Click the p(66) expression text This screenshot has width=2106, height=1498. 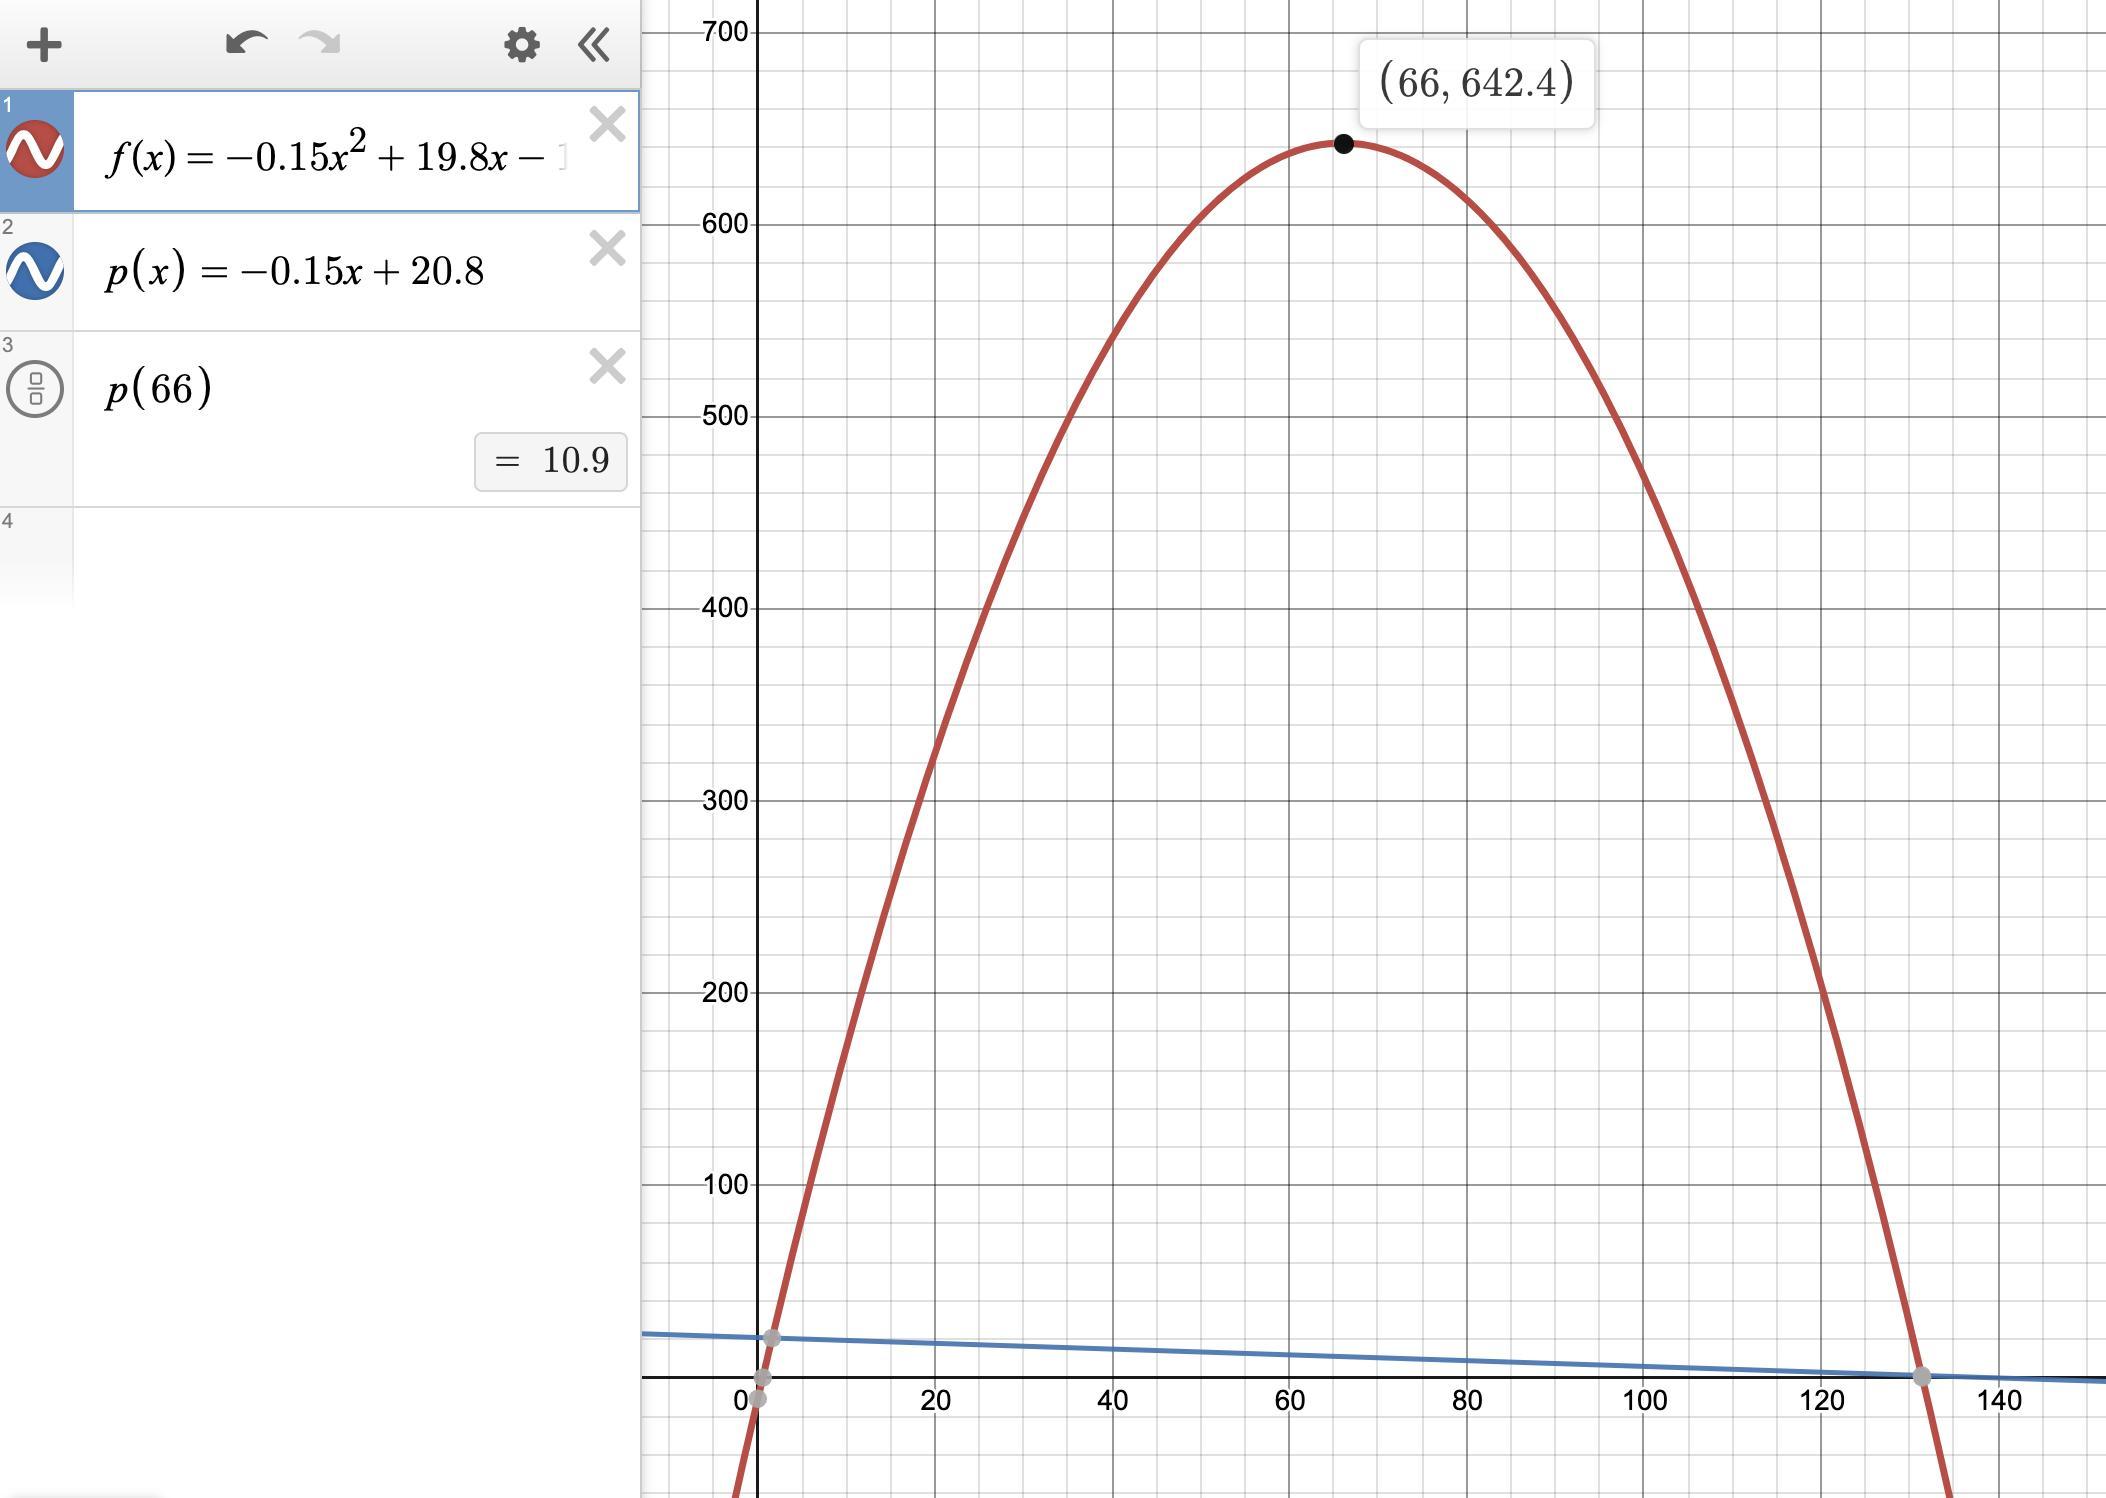(x=160, y=388)
